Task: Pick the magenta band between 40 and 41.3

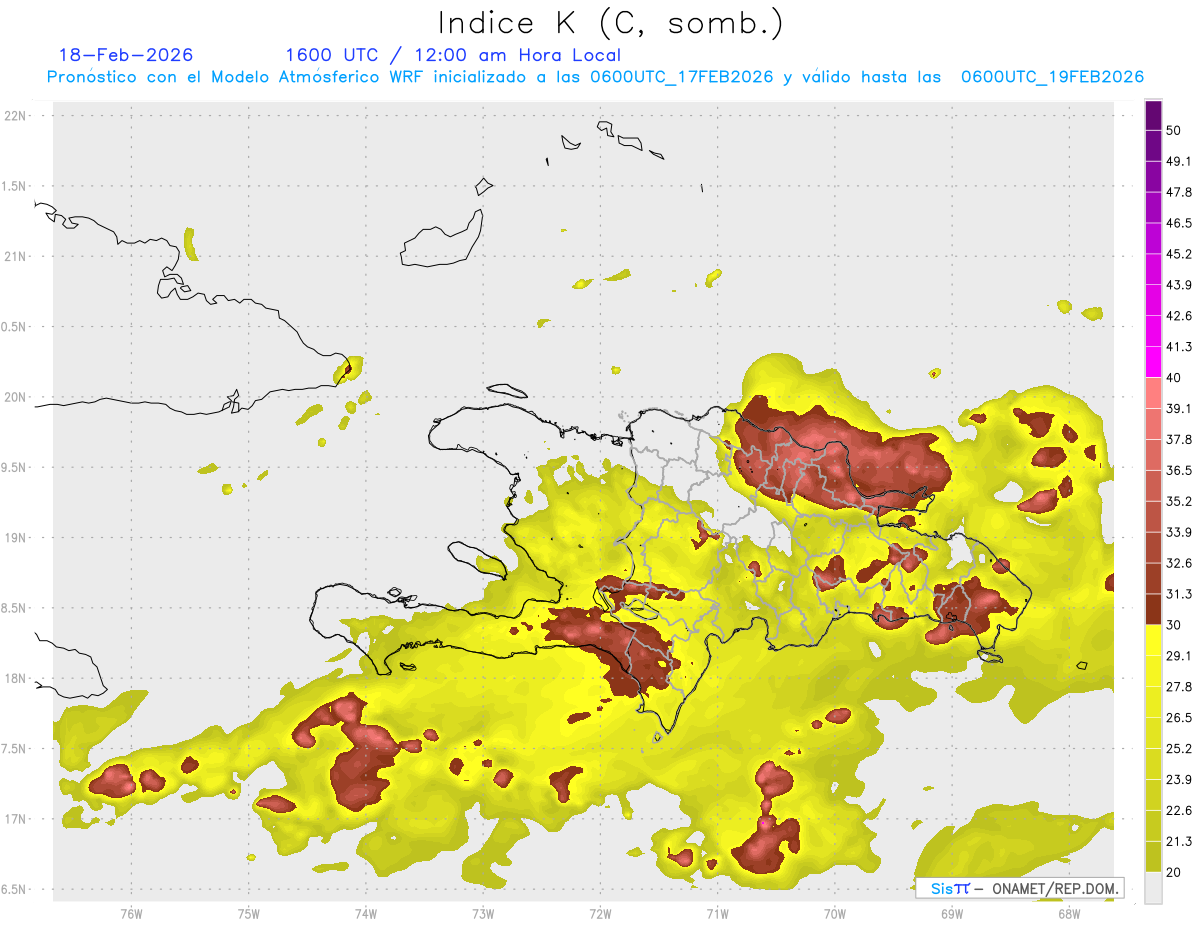Action: (1153, 362)
